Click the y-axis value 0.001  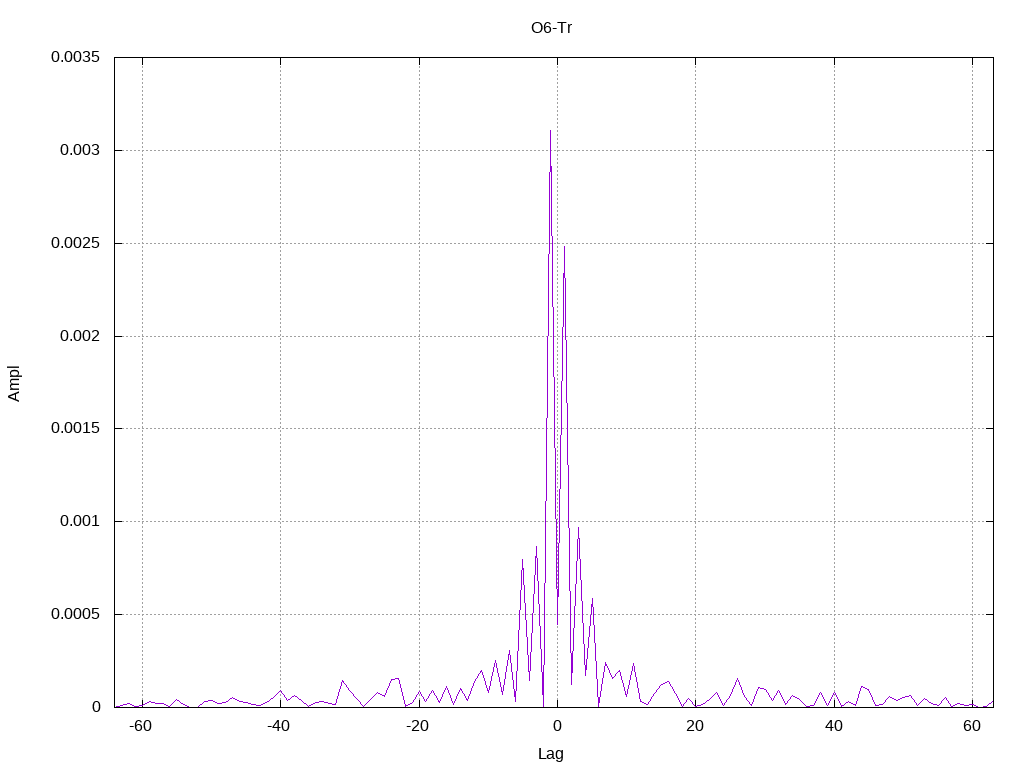coord(80,521)
